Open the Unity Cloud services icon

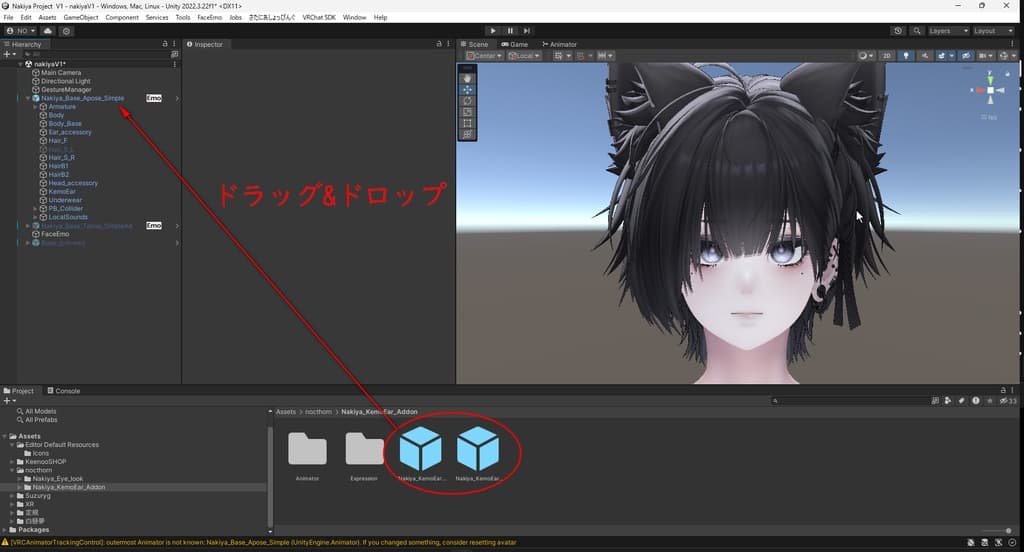pos(48,31)
